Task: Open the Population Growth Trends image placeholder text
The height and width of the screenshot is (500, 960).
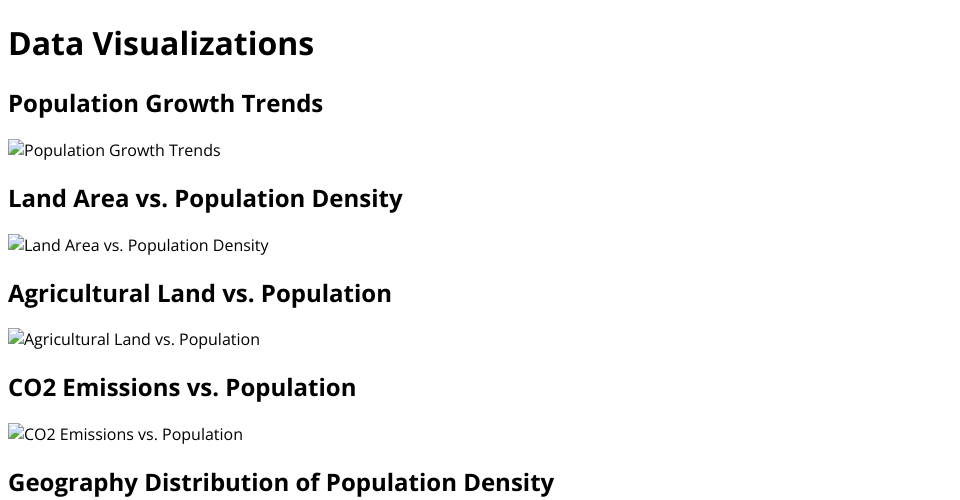Action: 122,151
